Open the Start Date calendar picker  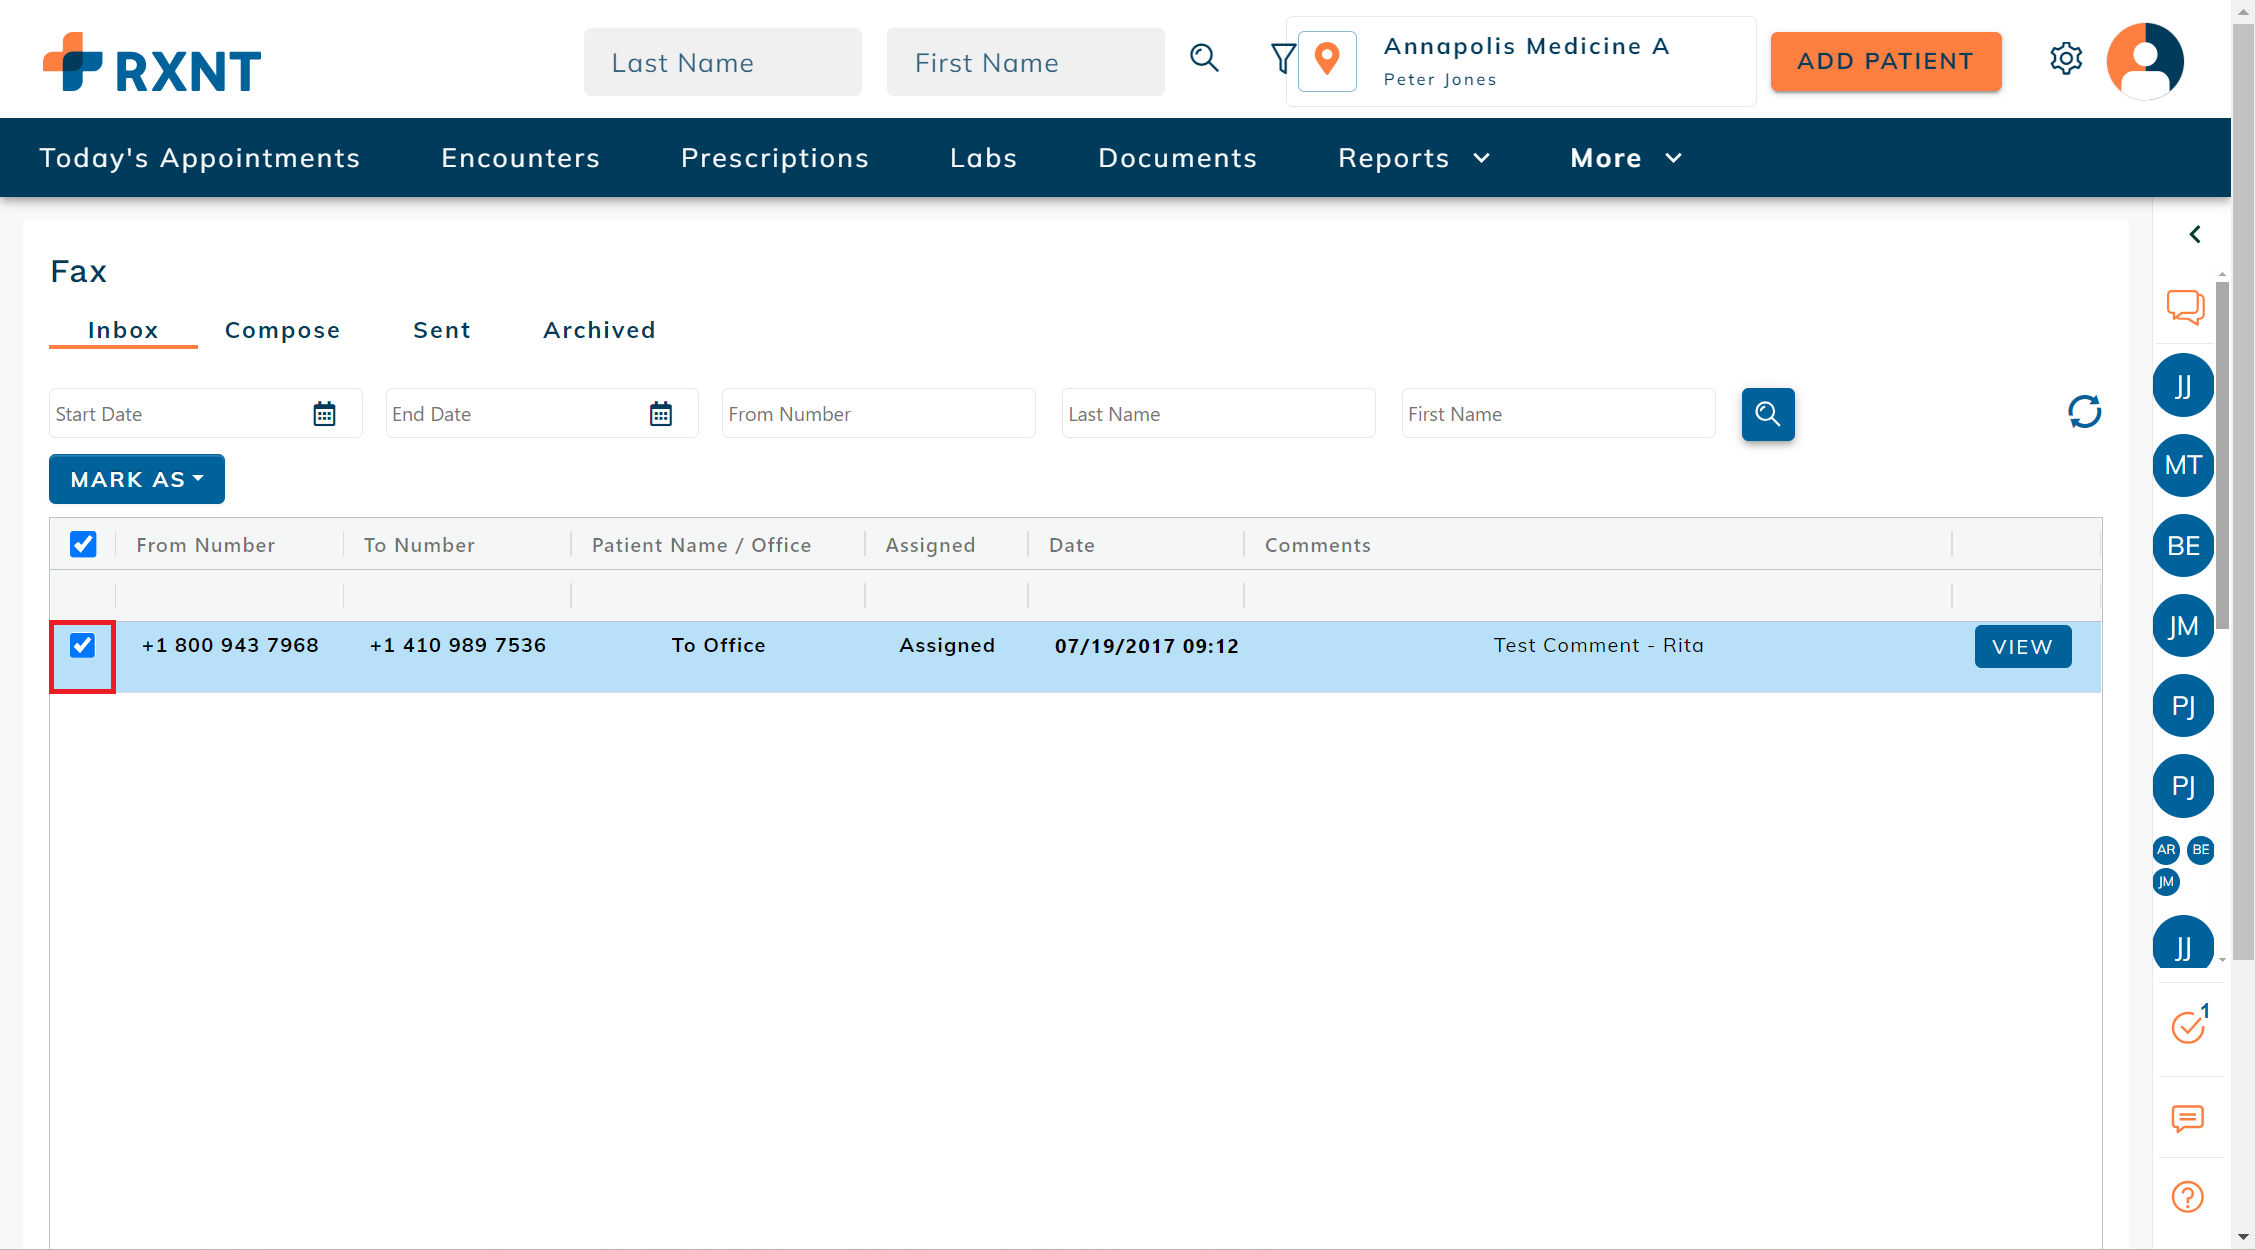324,412
